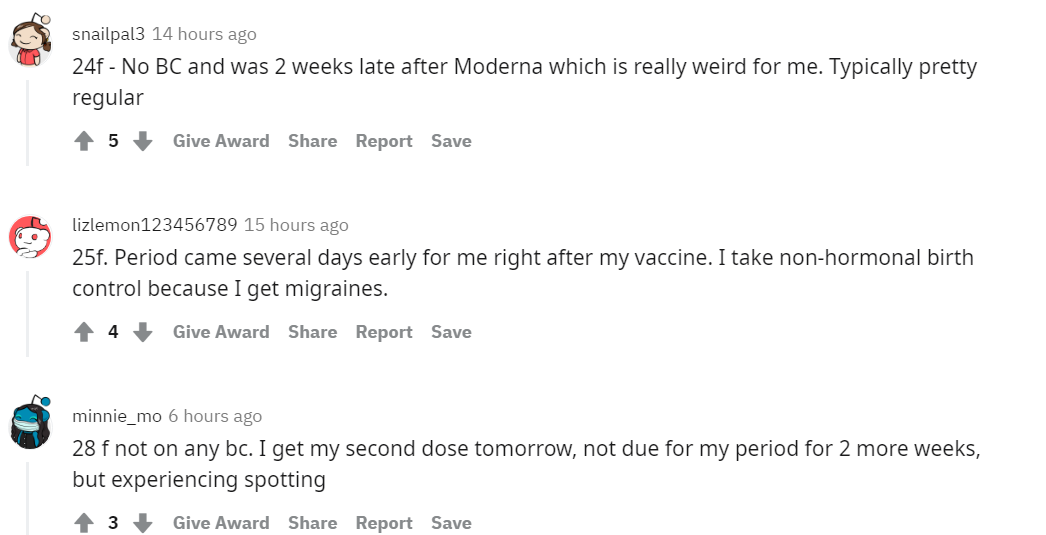Open lizlemon123456789's avatar picture
The height and width of the screenshot is (535, 1046).
[x=29, y=234]
